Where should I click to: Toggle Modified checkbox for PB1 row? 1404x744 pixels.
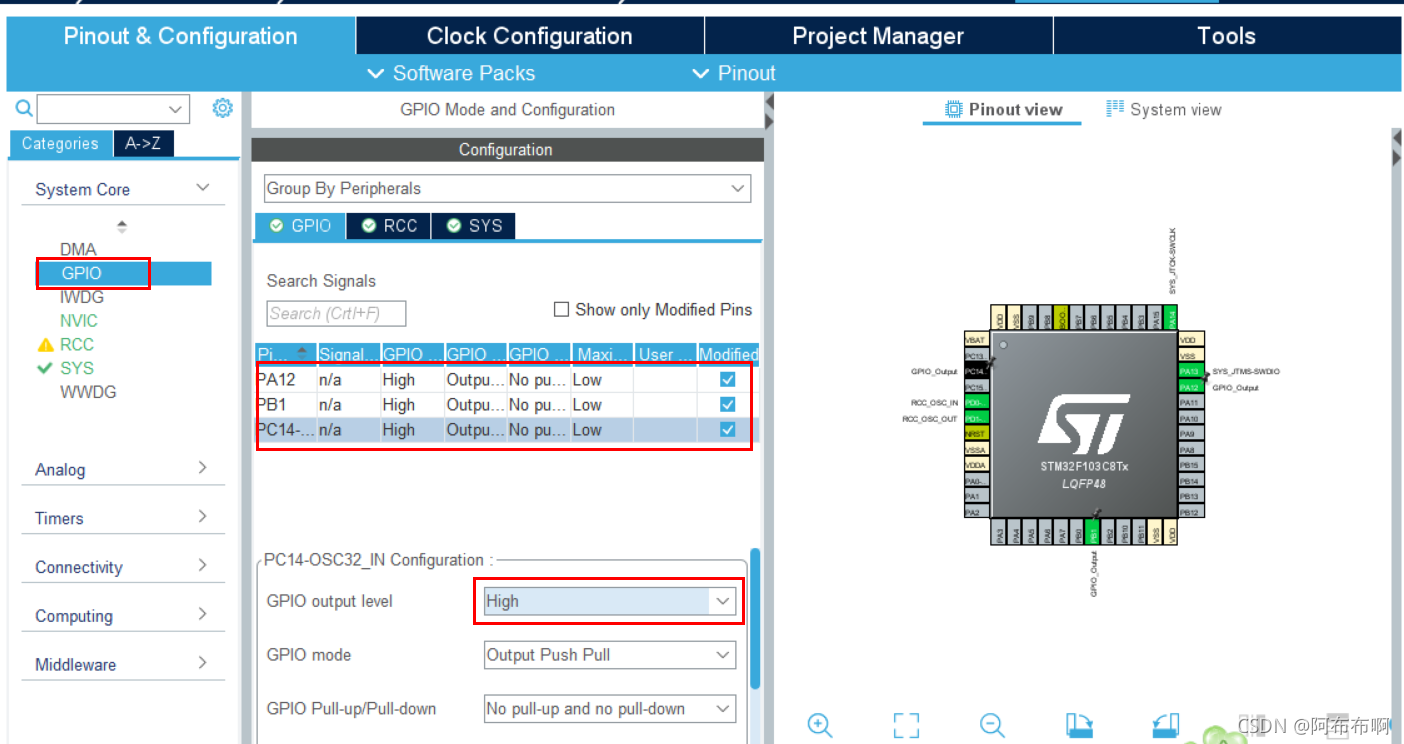click(x=727, y=405)
